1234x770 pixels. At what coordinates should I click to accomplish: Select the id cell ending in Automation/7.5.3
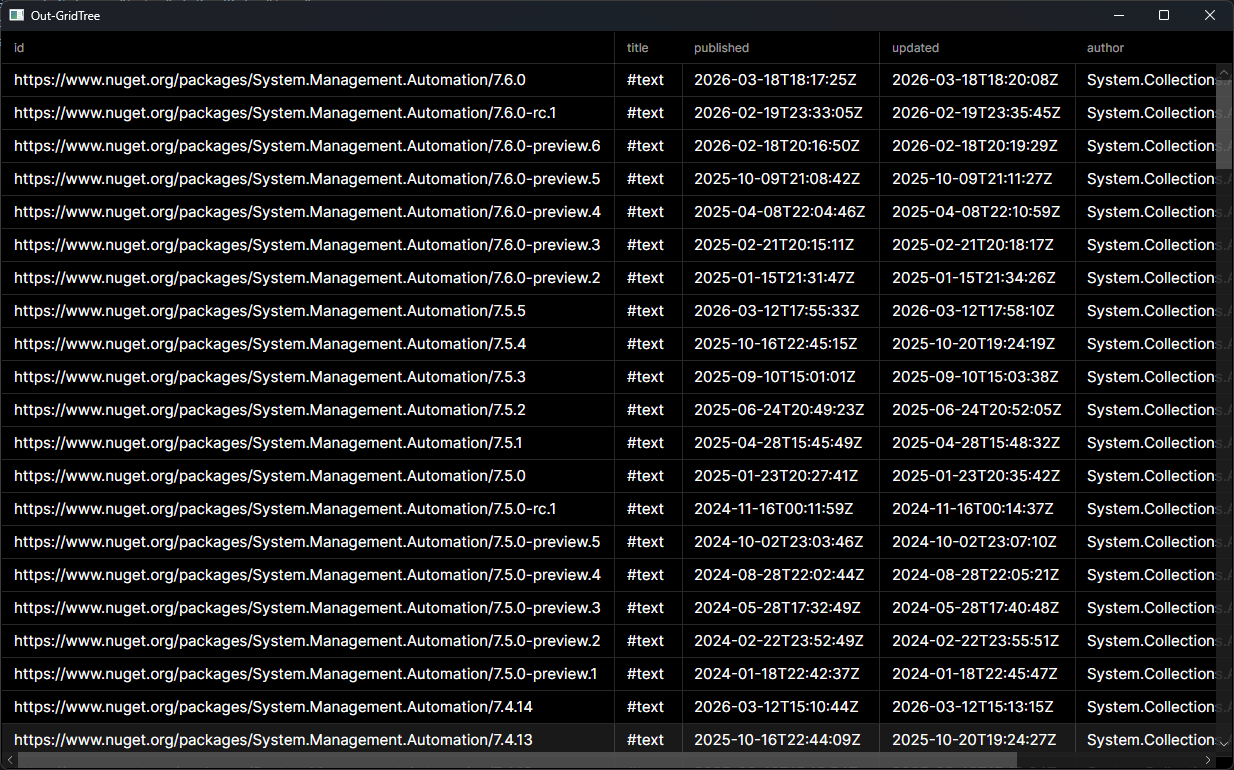pyautogui.click(x=307, y=377)
